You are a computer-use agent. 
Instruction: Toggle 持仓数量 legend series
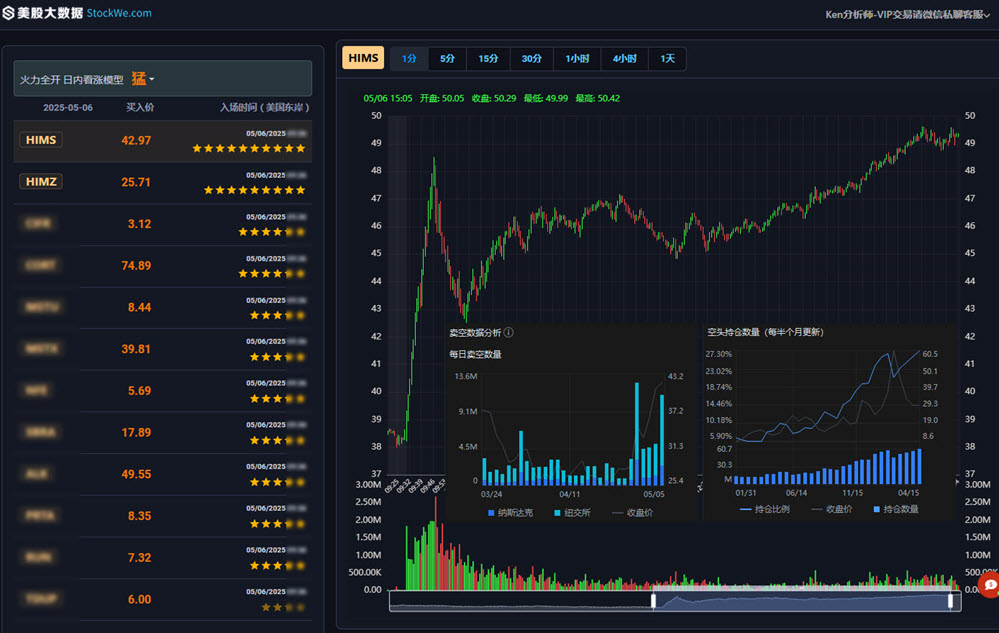[x=896, y=509]
